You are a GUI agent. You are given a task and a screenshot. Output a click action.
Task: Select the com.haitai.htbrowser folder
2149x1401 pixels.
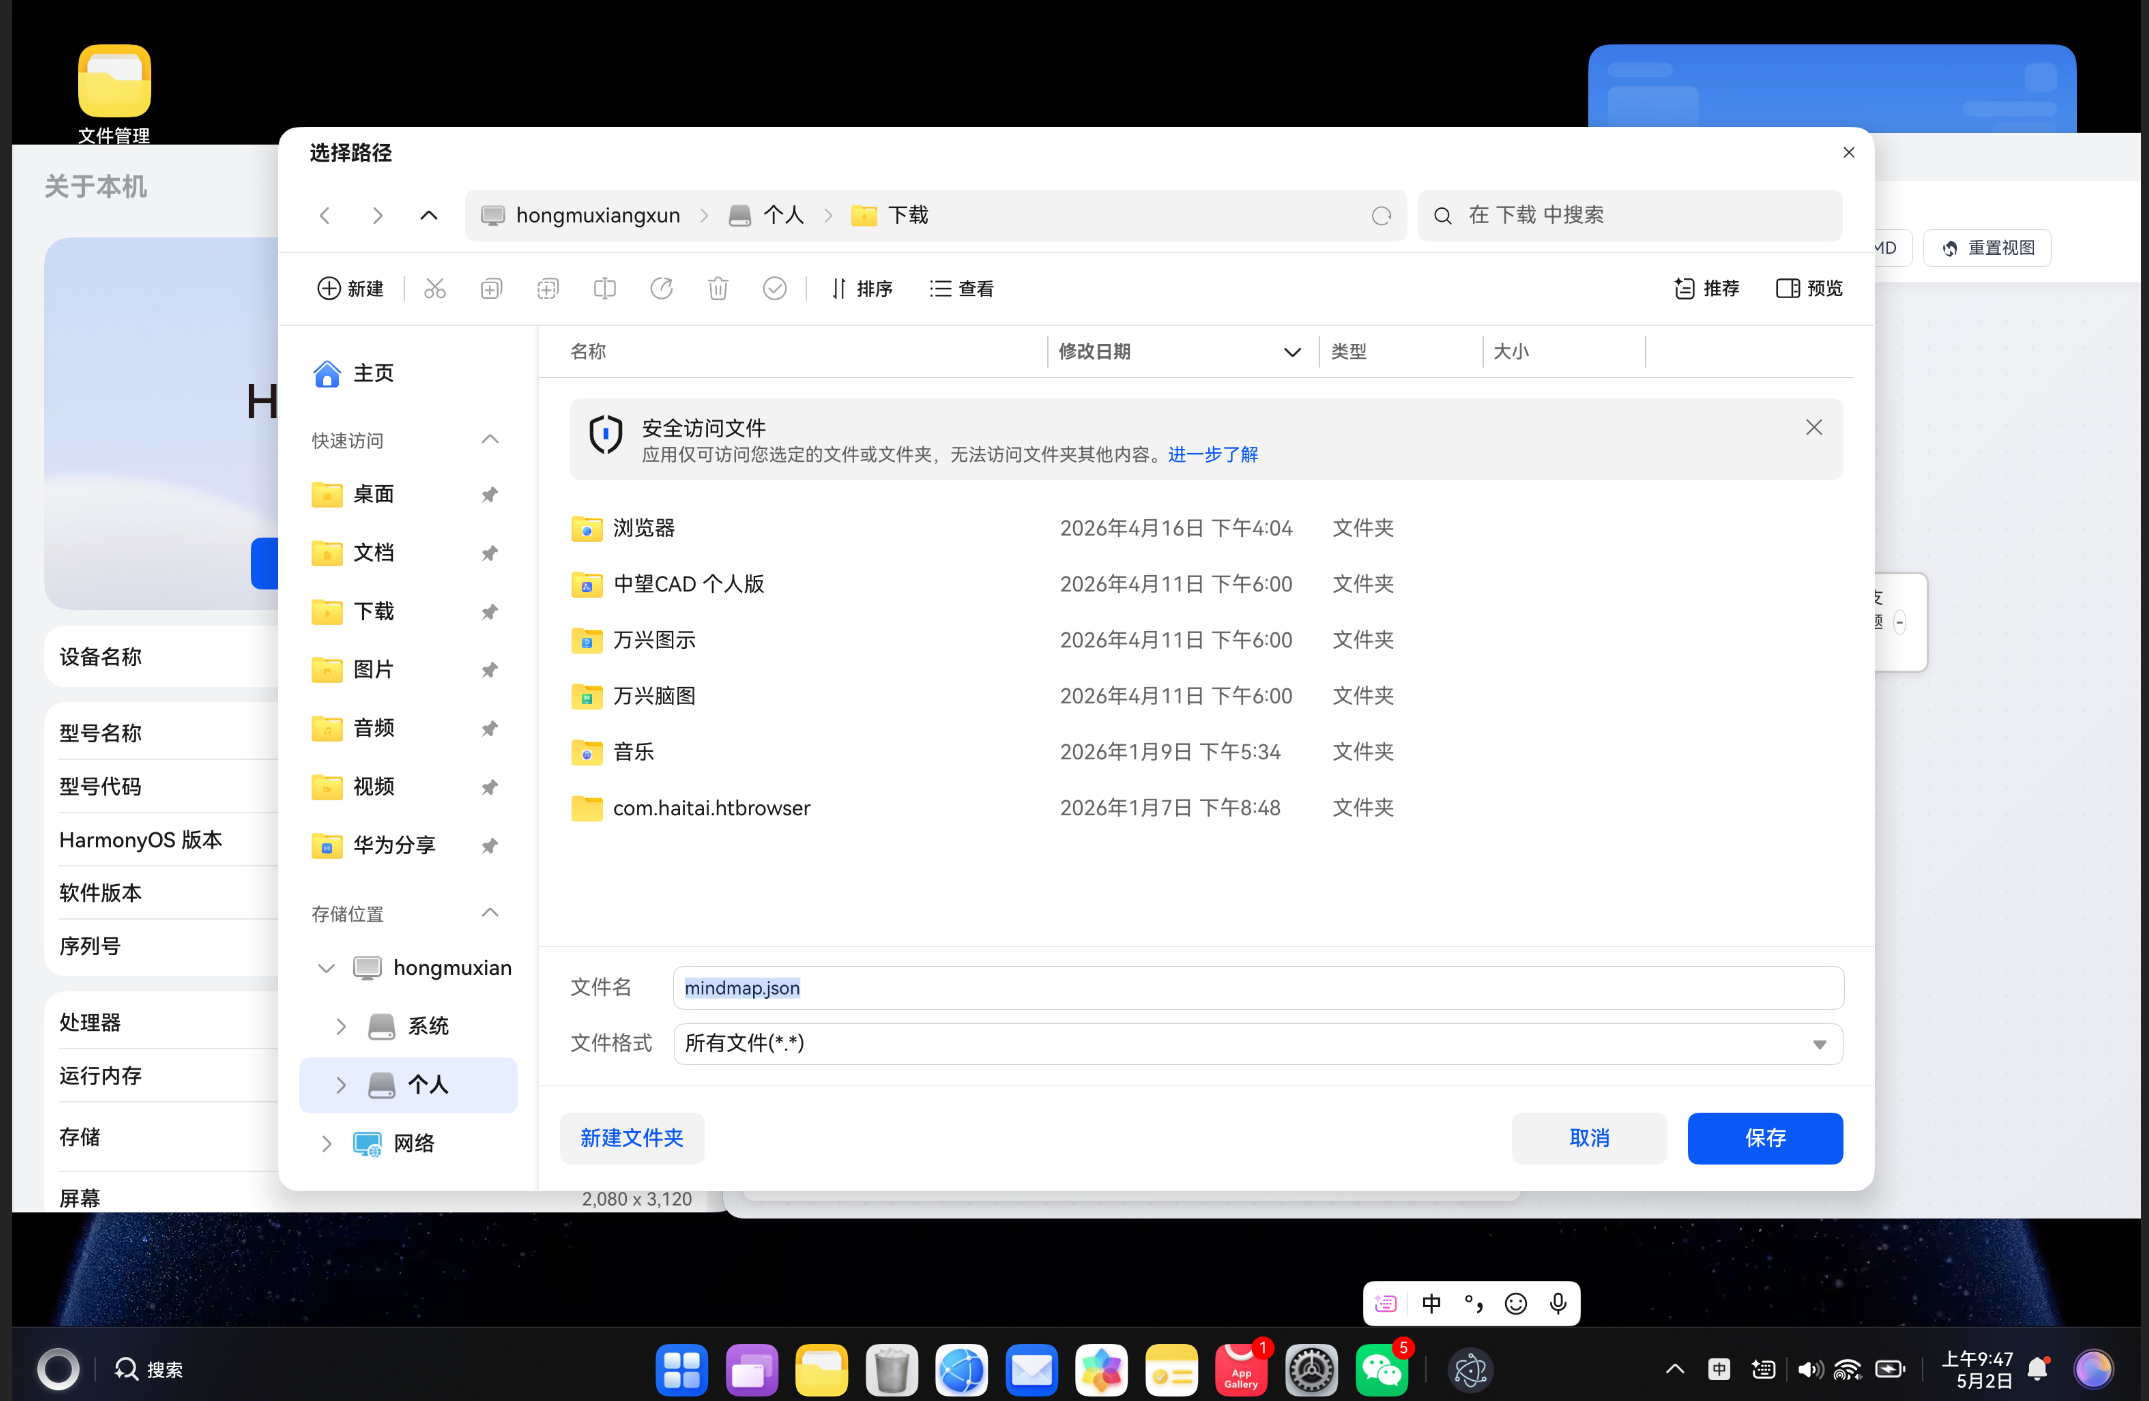pyautogui.click(x=691, y=808)
